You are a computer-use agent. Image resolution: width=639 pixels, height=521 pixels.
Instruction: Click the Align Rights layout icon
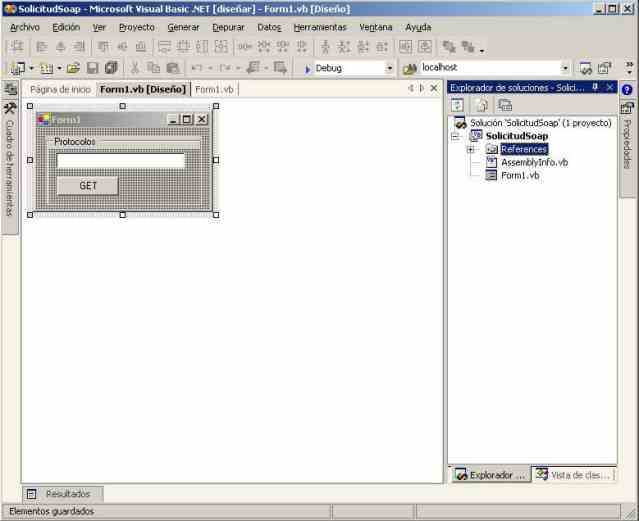[79, 47]
